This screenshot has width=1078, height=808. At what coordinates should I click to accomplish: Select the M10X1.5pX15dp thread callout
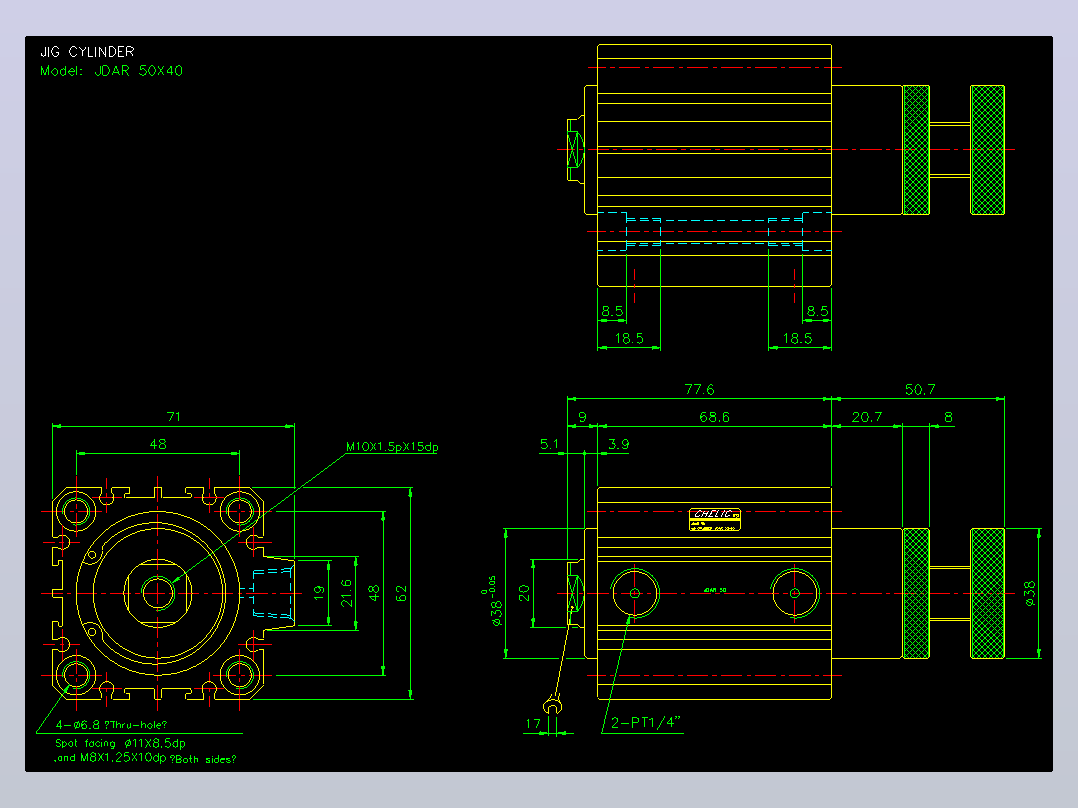[x=392, y=447]
